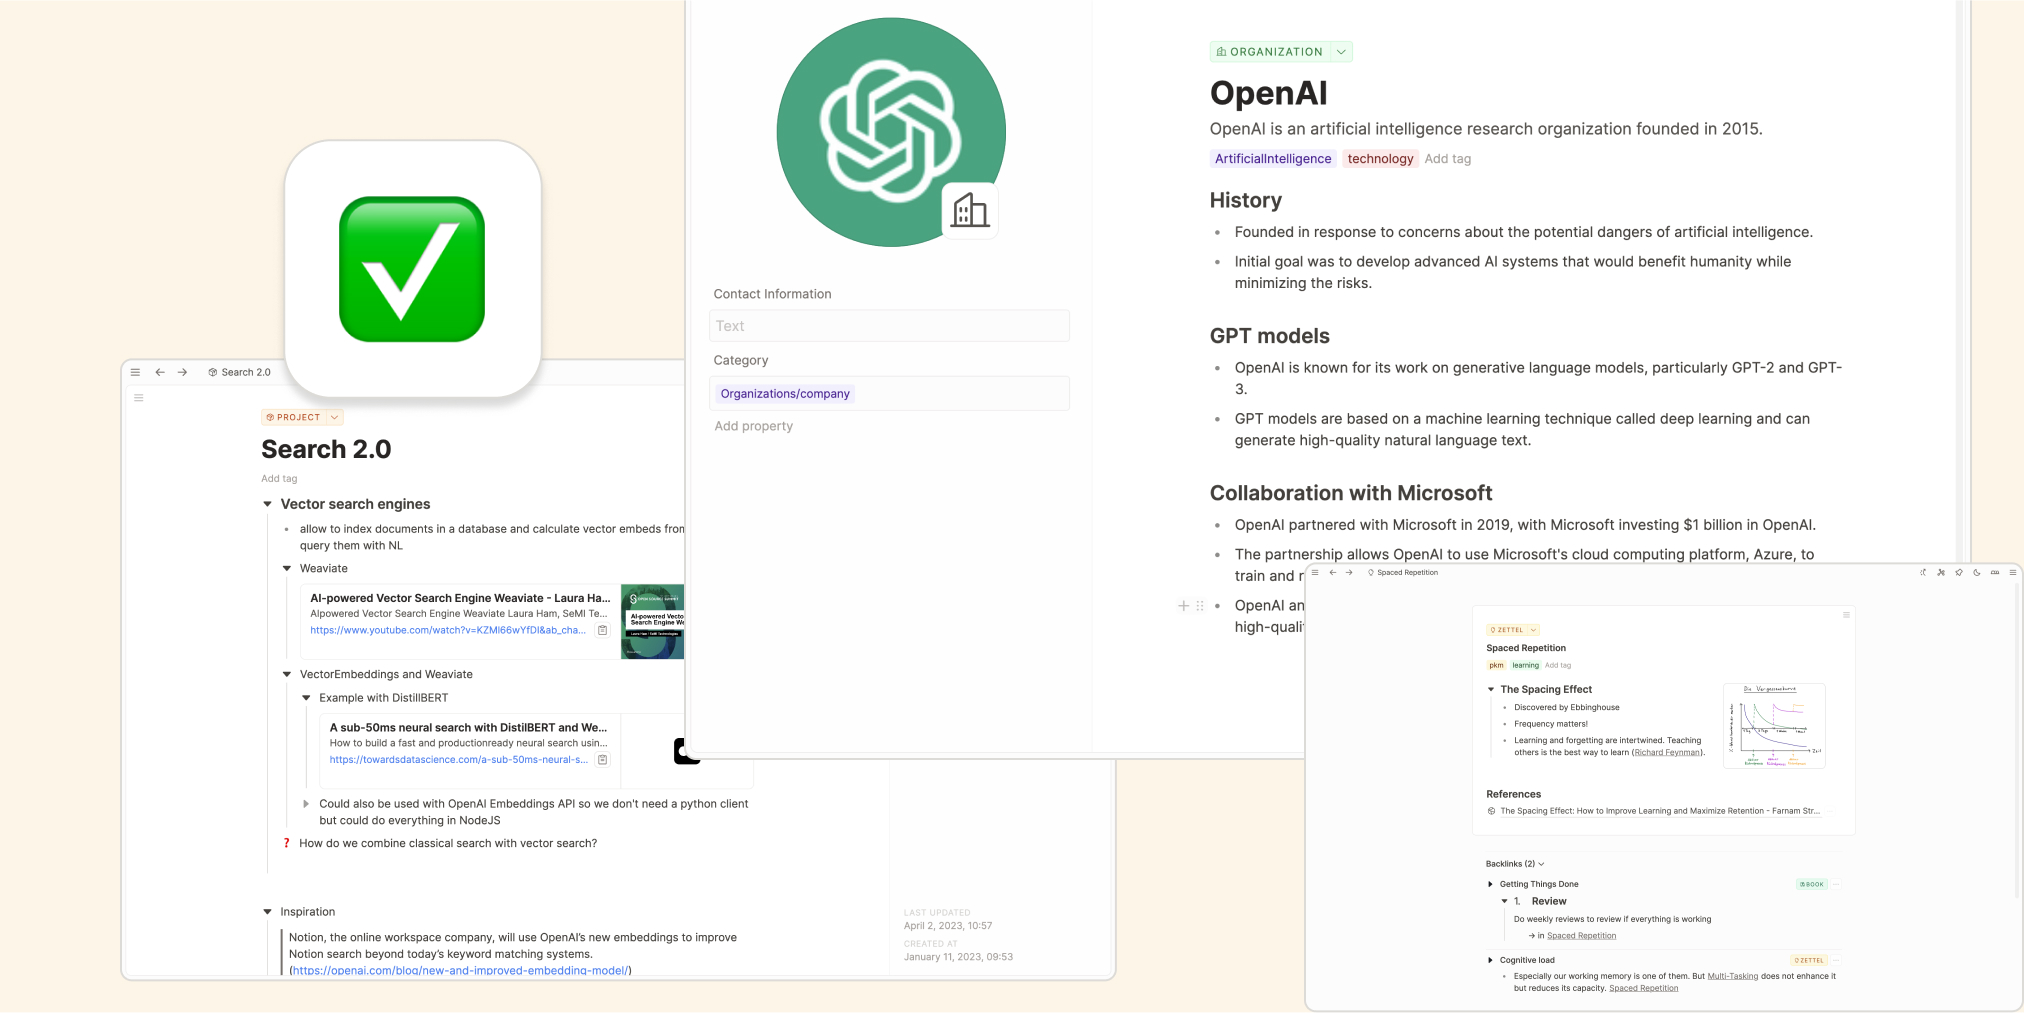Click the Contact Information text field
Image resolution: width=2024 pixels, height=1013 pixels.
point(889,326)
